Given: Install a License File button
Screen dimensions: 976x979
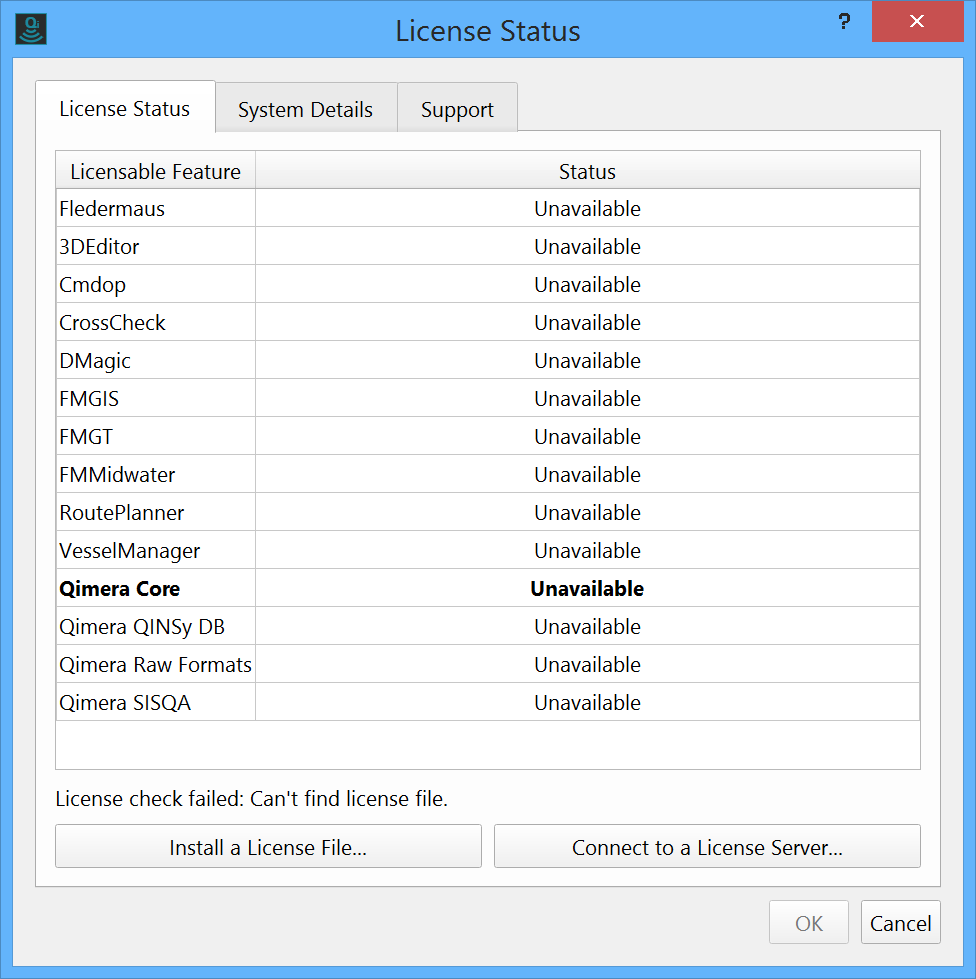Looking at the screenshot, I should (269, 847).
